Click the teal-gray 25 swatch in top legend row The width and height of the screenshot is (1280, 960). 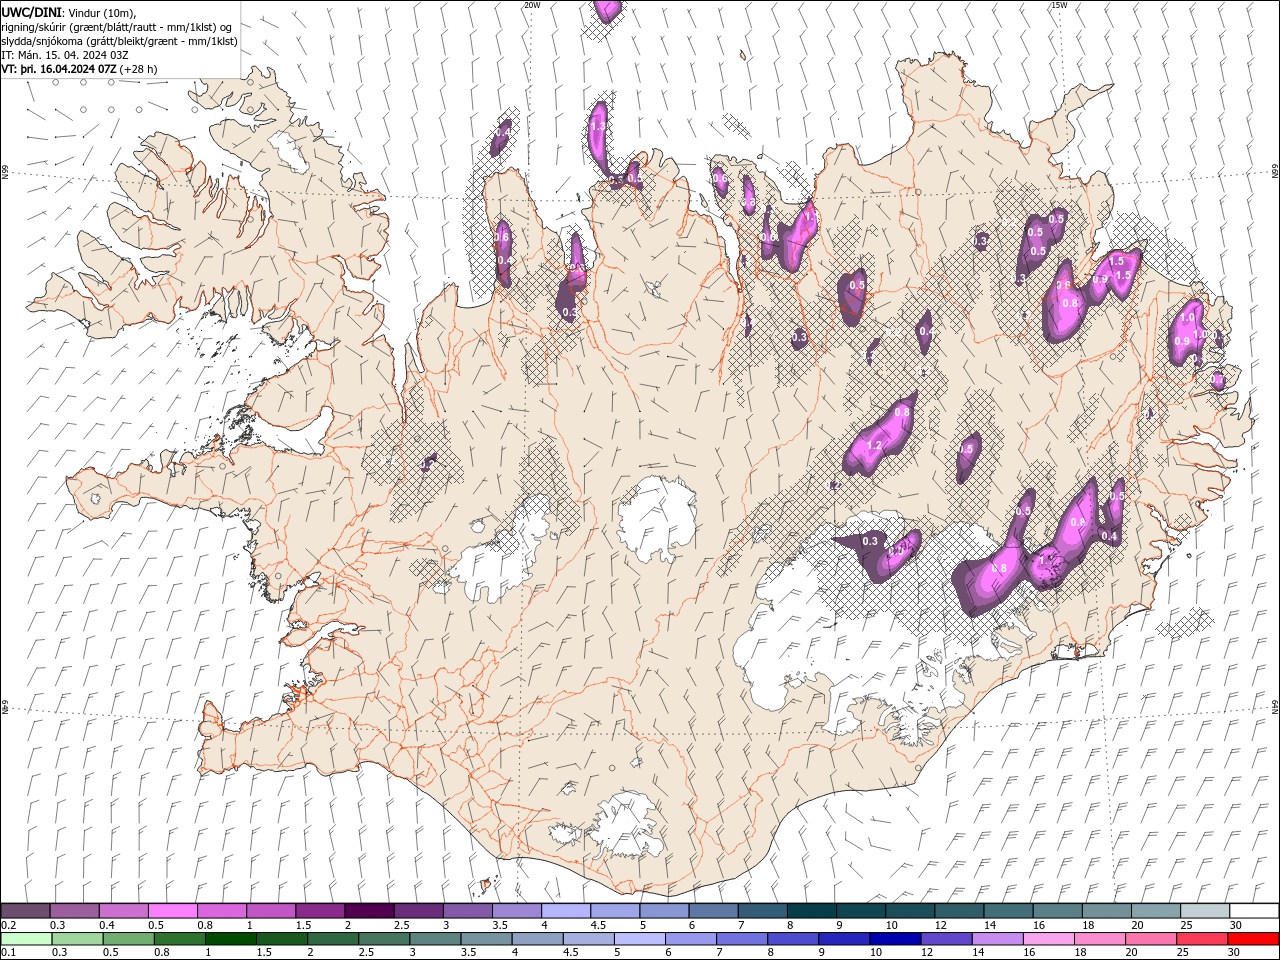pyautogui.click(x=1205, y=911)
